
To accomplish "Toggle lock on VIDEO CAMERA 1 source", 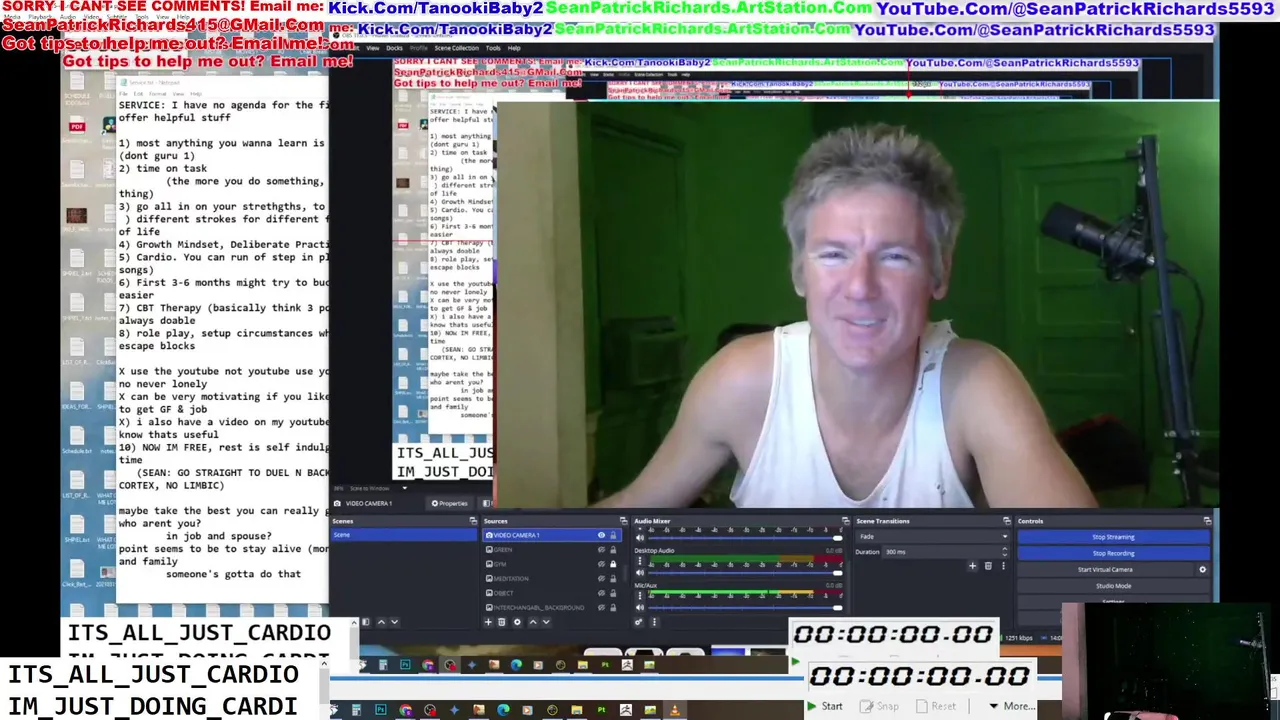I will (613, 535).
